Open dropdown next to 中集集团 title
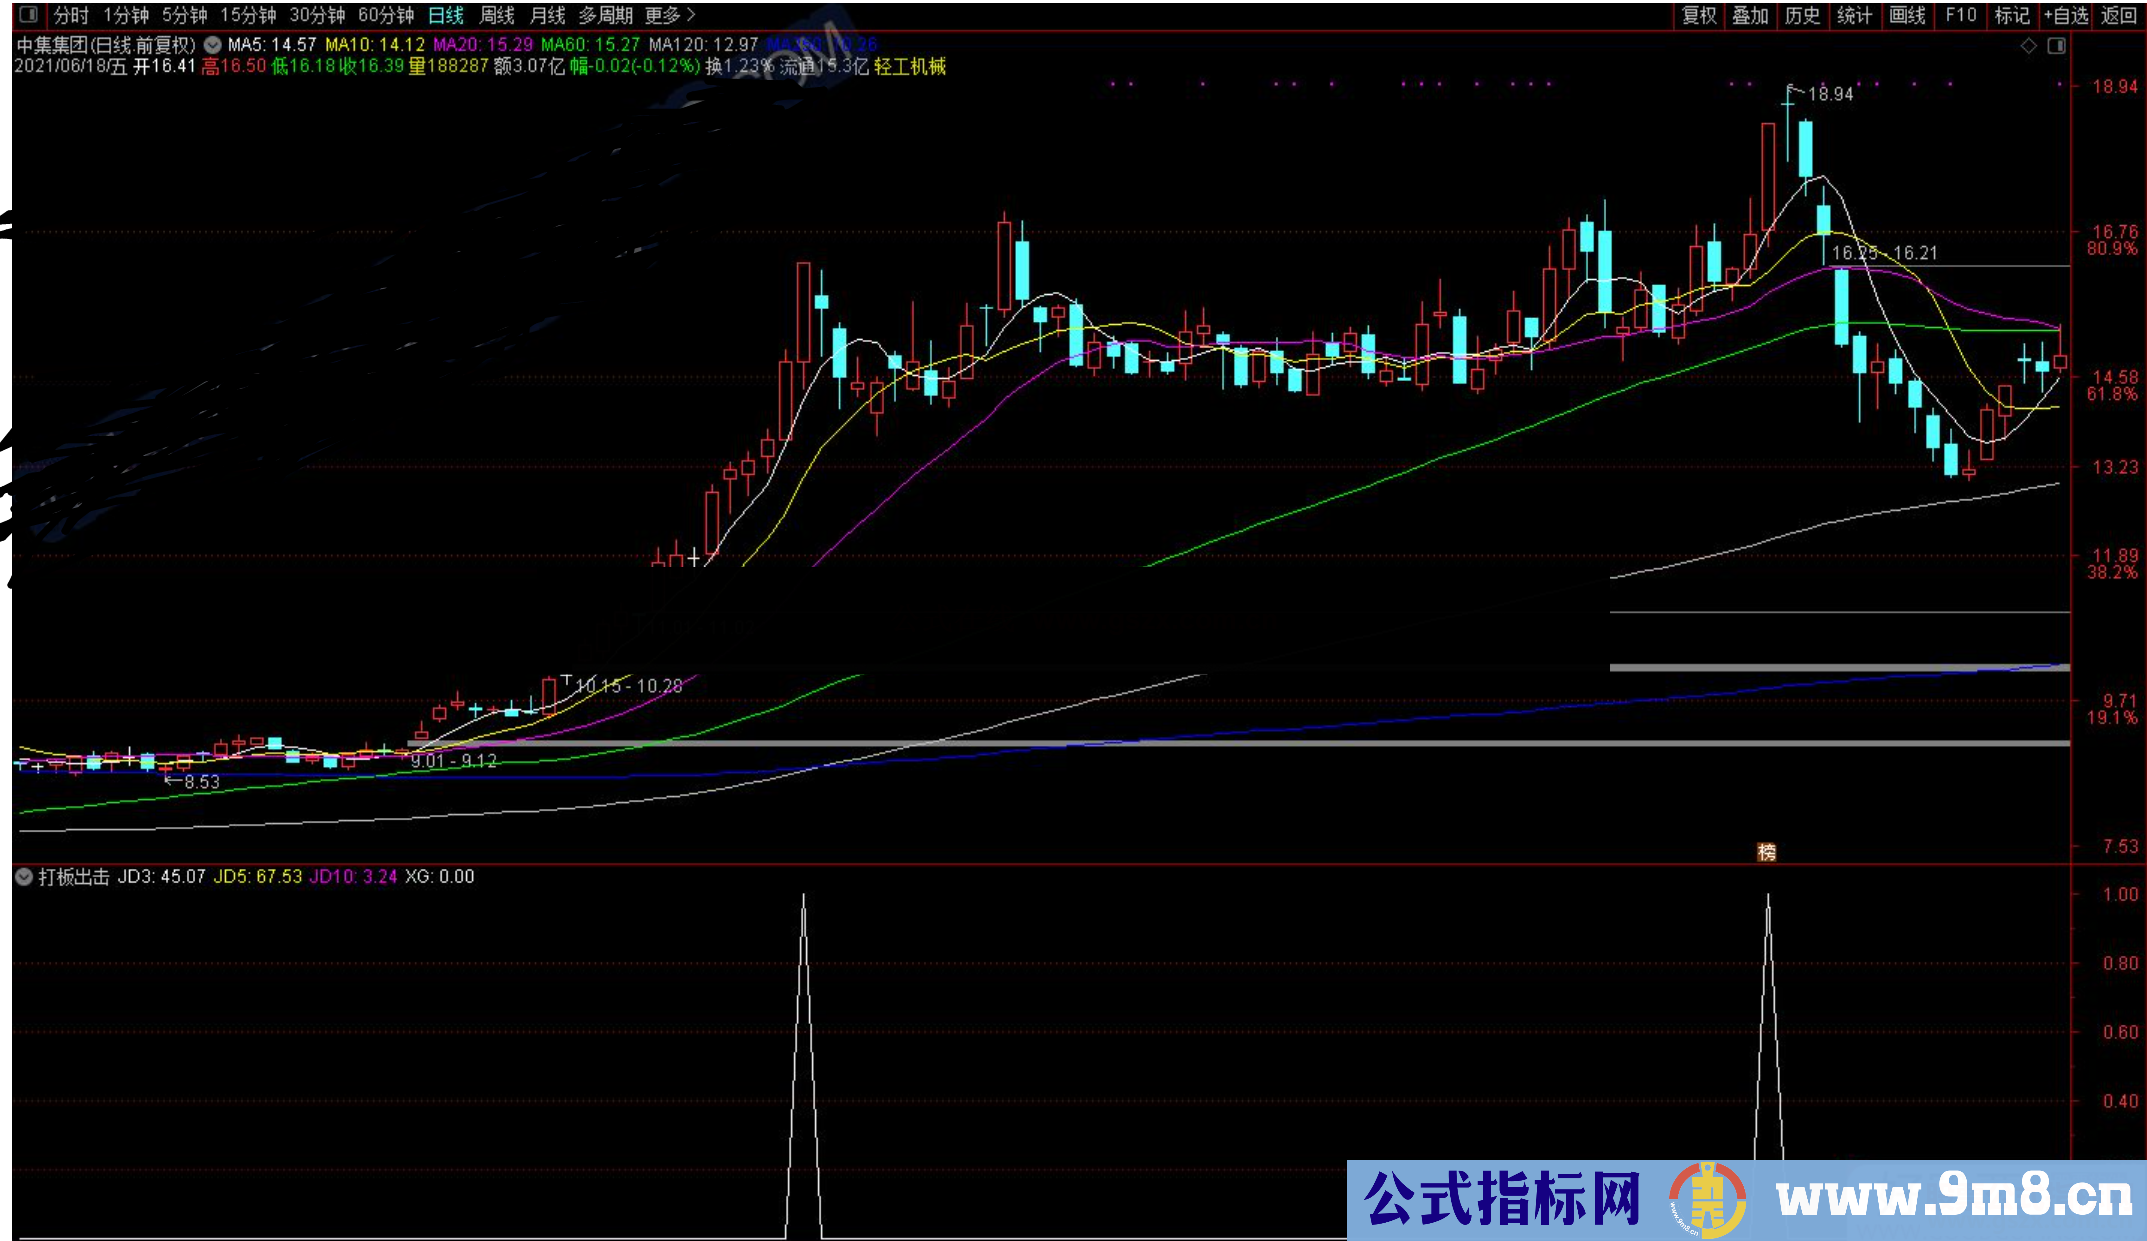The width and height of the screenshot is (2147, 1241). tap(212, 45)
